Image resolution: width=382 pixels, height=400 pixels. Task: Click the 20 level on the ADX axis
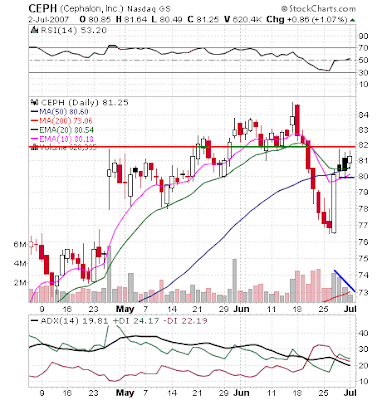click(x=364, y=366)
